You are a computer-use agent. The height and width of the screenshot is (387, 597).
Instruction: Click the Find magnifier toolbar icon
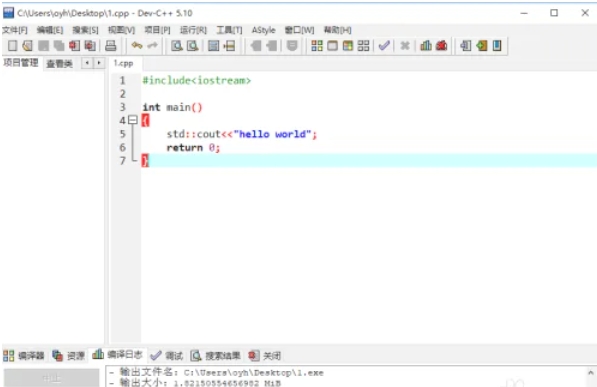[x=176, y=46]
